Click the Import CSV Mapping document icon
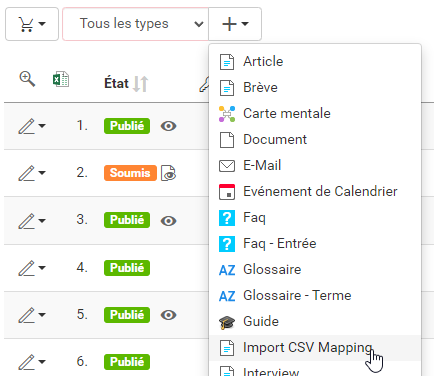434x376 pixels. [227, 348]
